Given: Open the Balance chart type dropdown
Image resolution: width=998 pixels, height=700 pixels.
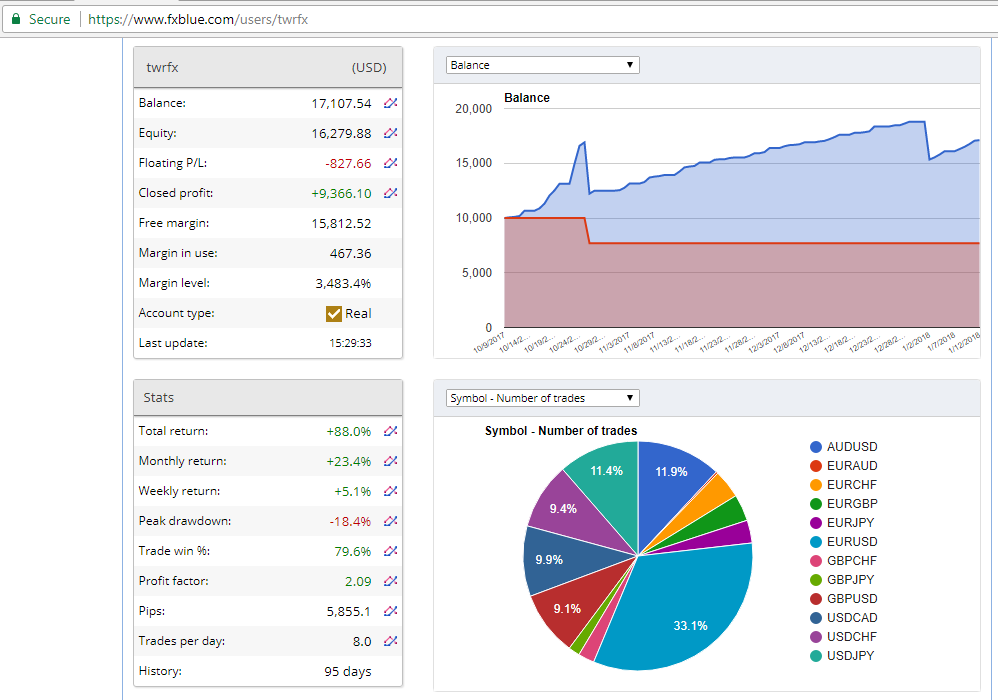Looking at the screenshot, I should 542,65.
